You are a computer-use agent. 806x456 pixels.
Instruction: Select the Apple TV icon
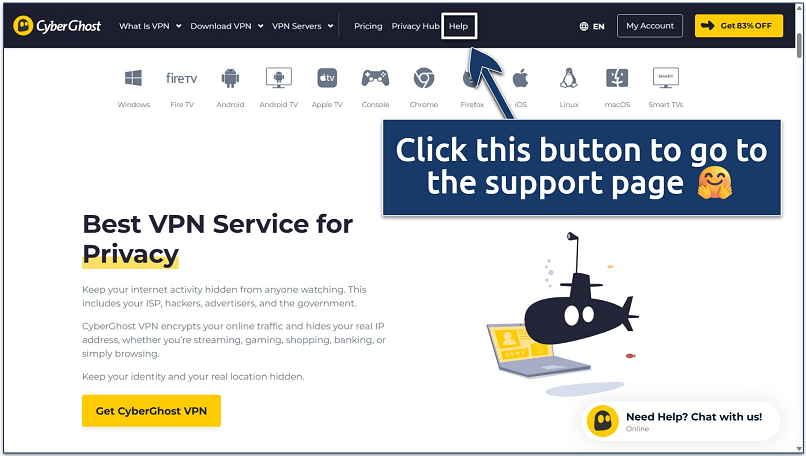coord(327,78)
